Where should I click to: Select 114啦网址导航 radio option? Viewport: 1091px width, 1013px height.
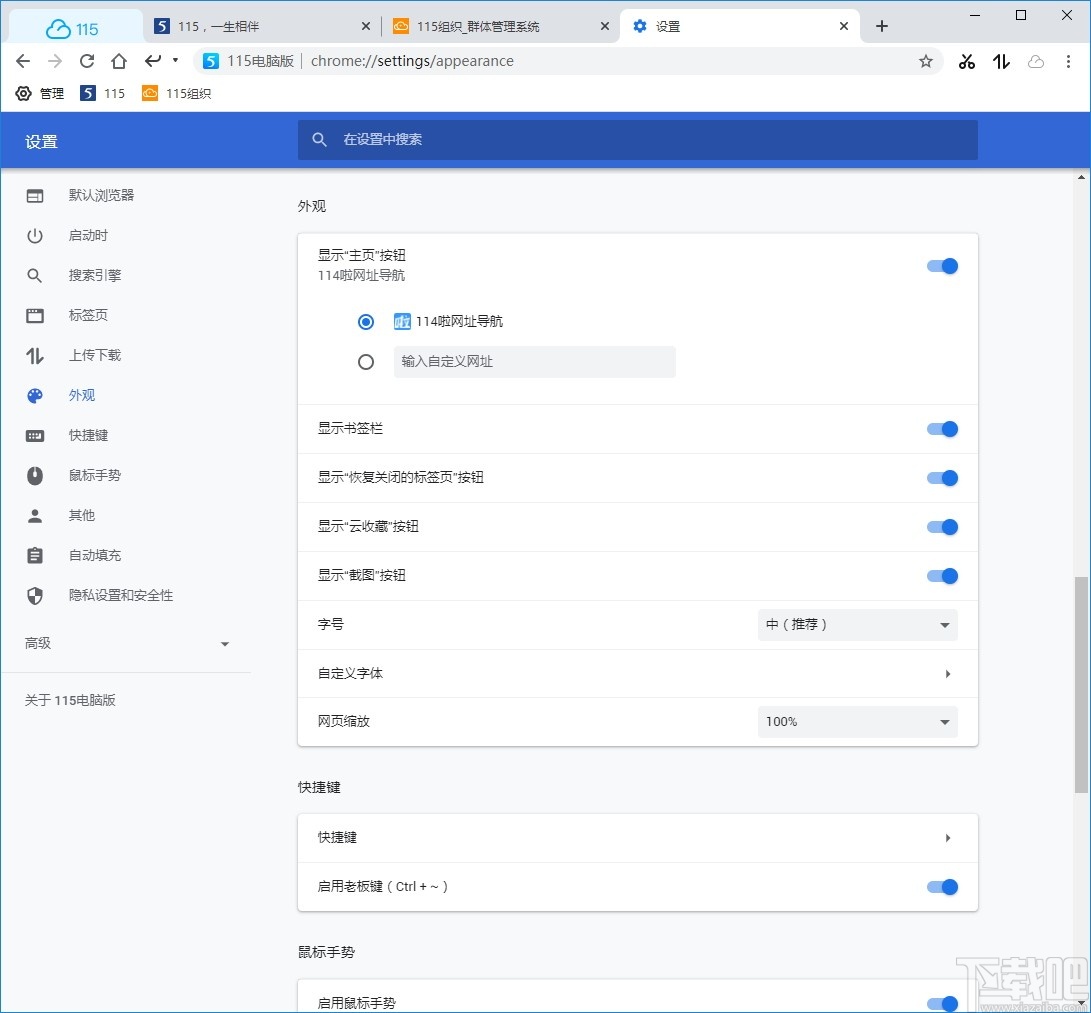[x=366, y=322]
